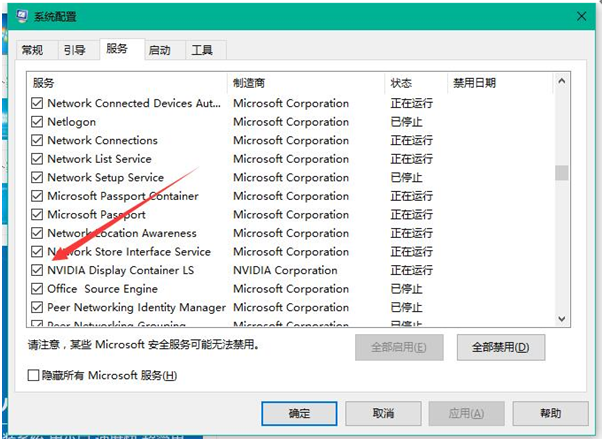Viewport: 602px width, 439px height.
Task: Close the System Configuration dialog
Action: point(582,16)
